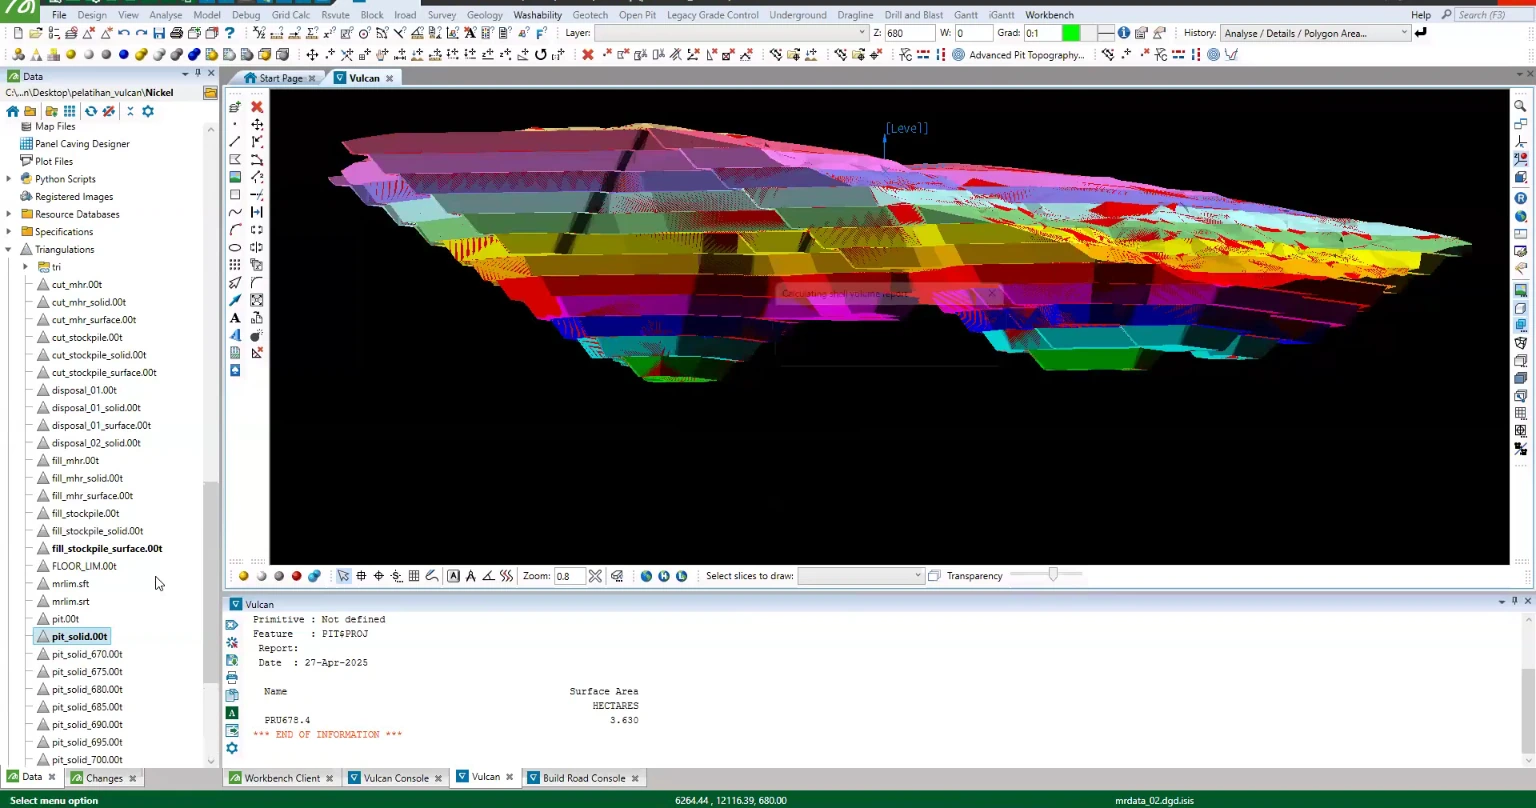Click the blue info icon next to Grad
This screenshot has width=1536, height=808.
coord(1124,33)
